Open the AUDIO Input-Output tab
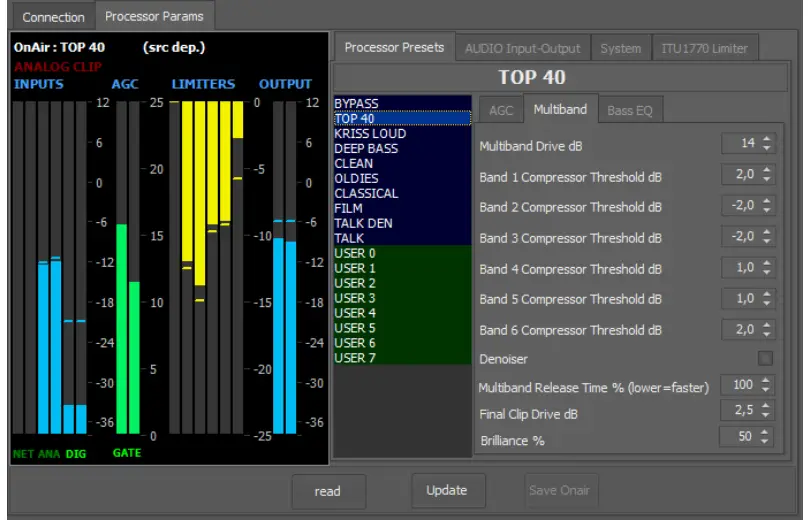 (x=523, y=48)
